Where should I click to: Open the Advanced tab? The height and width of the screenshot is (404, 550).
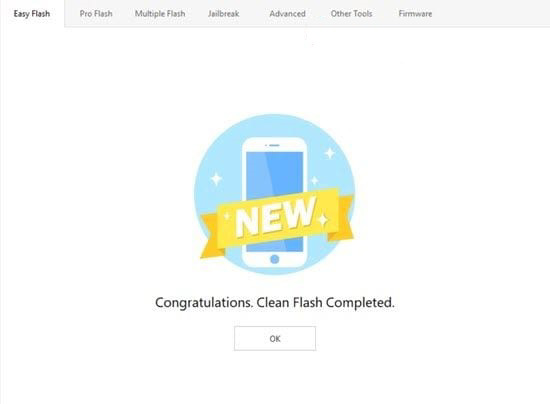click(x=287, y=14)
